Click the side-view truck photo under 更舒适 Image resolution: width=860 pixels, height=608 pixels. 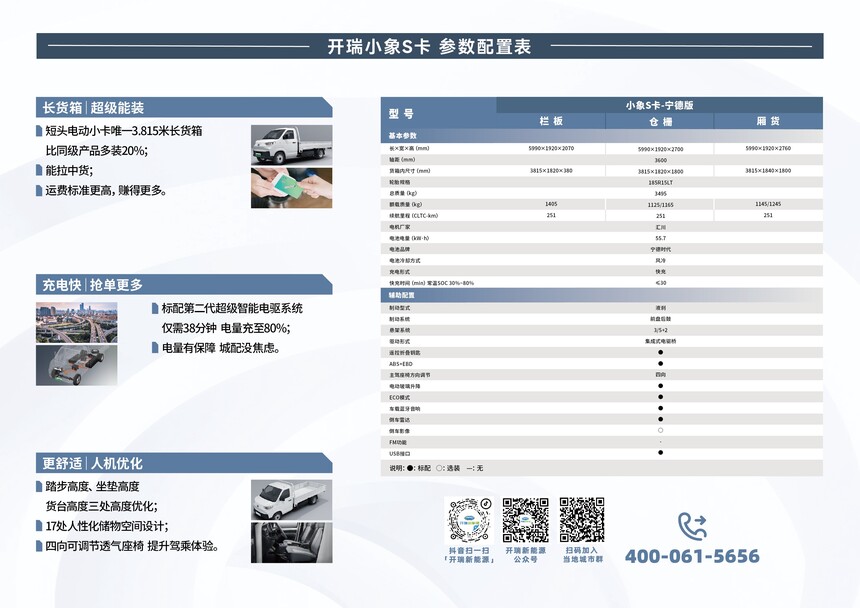point(291,500)
